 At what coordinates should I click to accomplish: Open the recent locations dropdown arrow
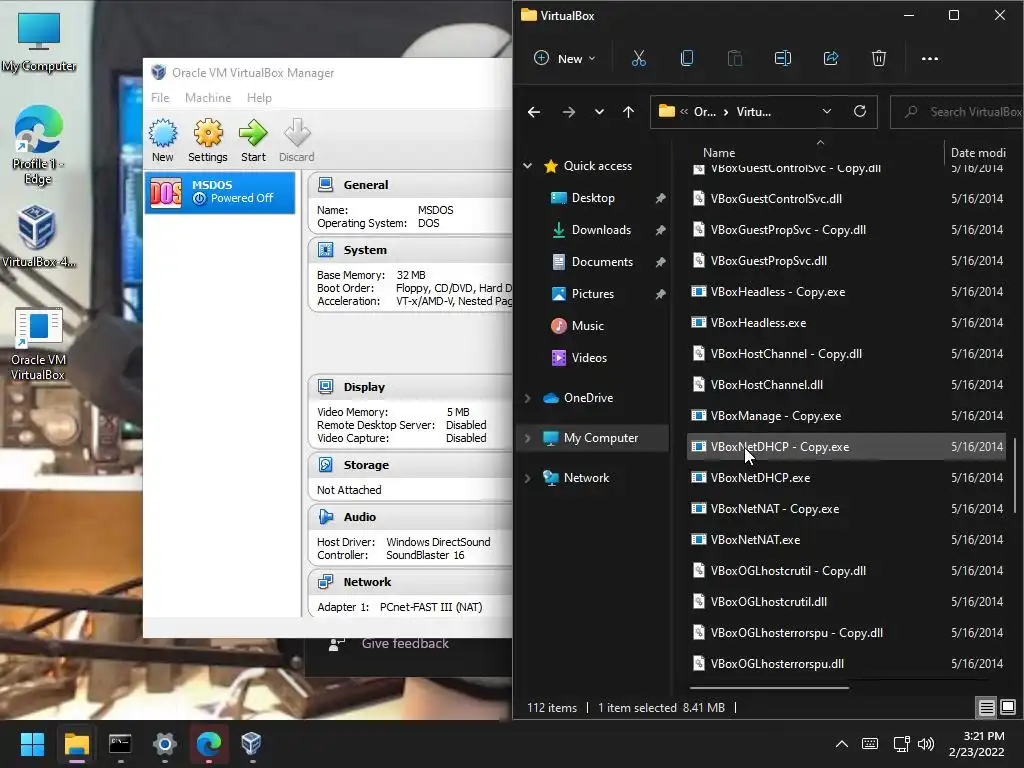599,112
